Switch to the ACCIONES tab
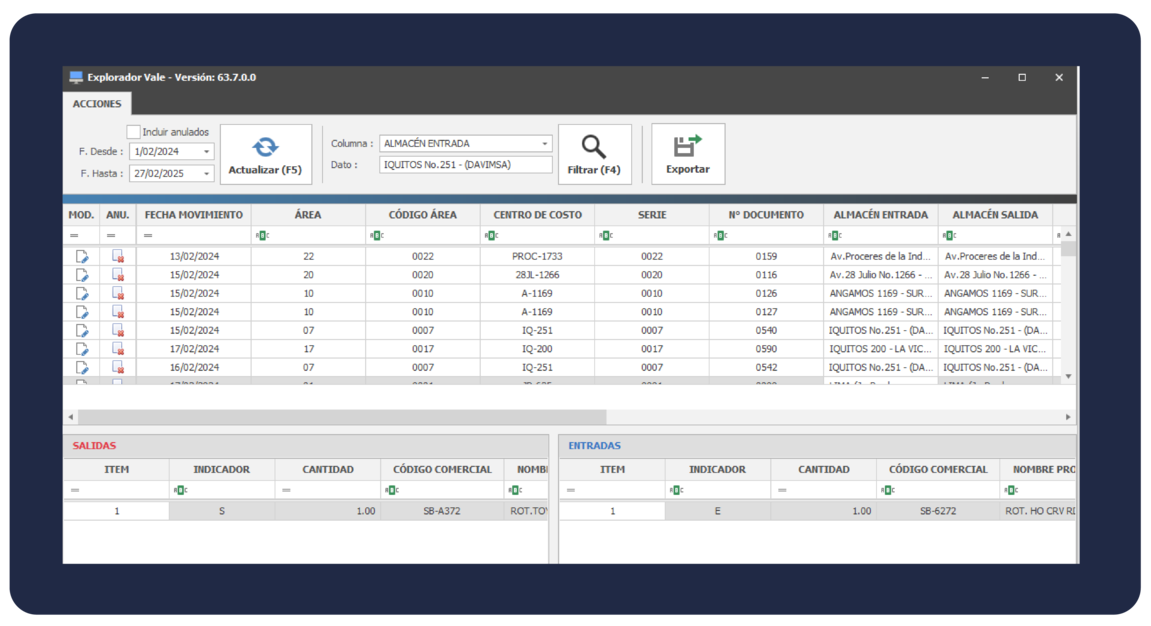 (97, 104)
